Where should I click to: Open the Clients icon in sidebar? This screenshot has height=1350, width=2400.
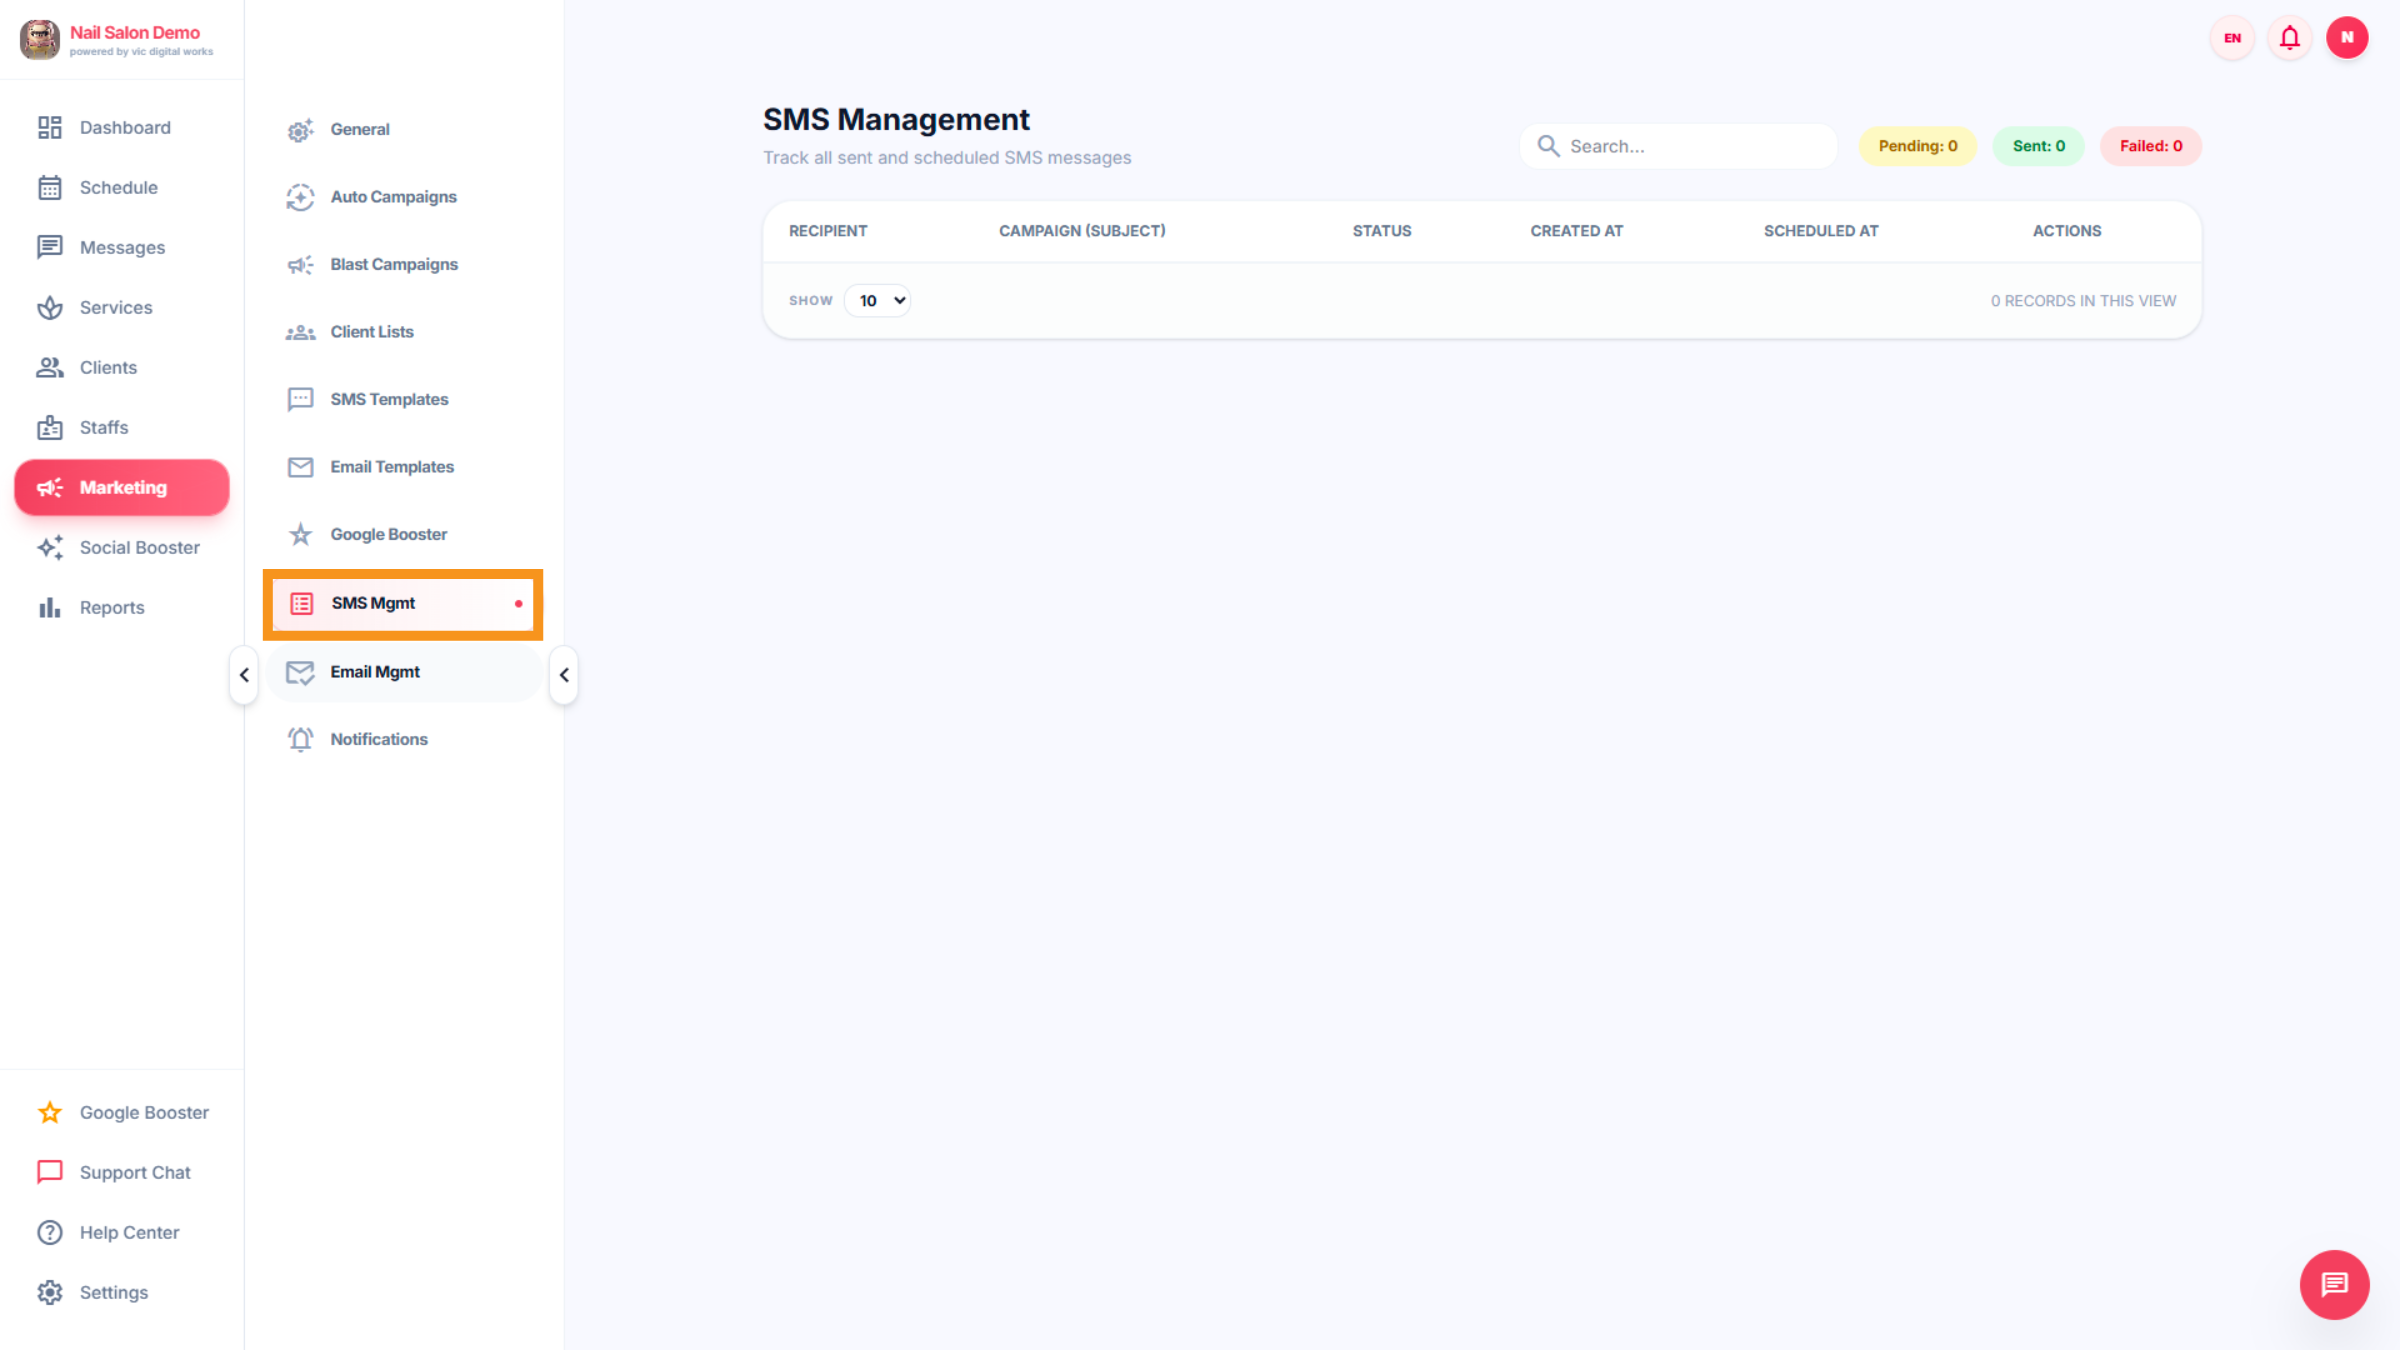pos(50,367)
